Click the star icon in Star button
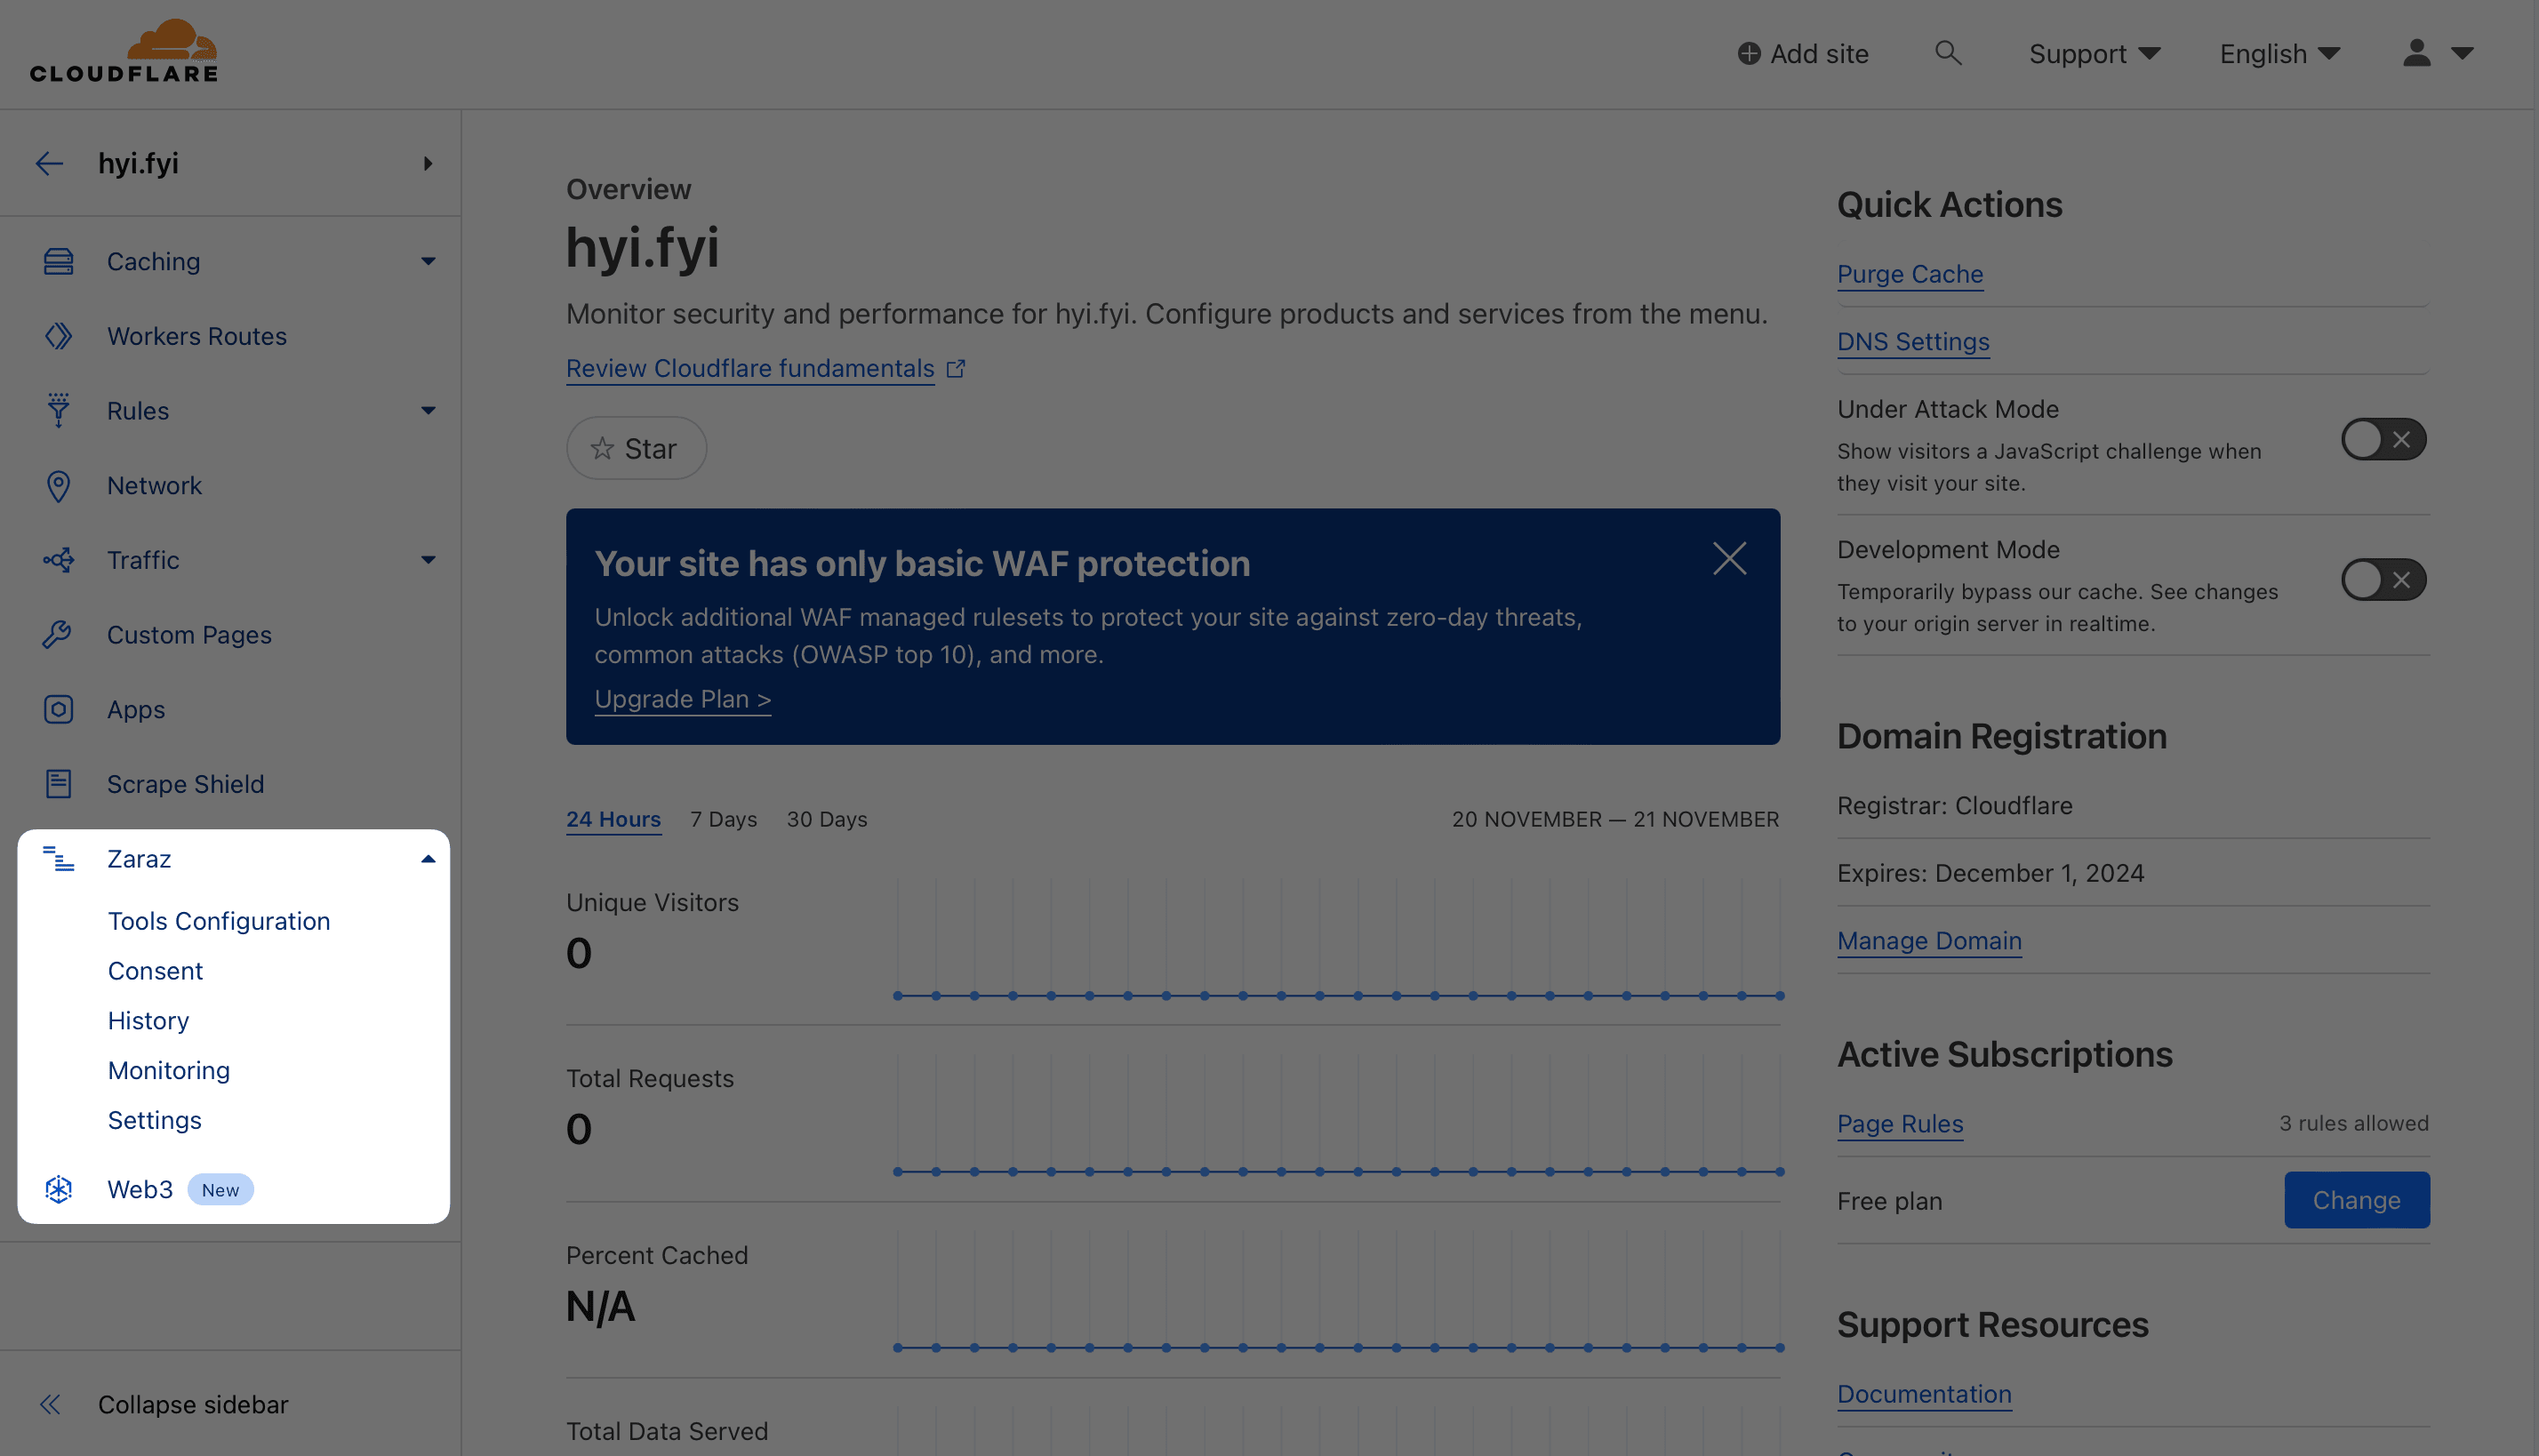The image size is (2539, 1456). (602, 448)
